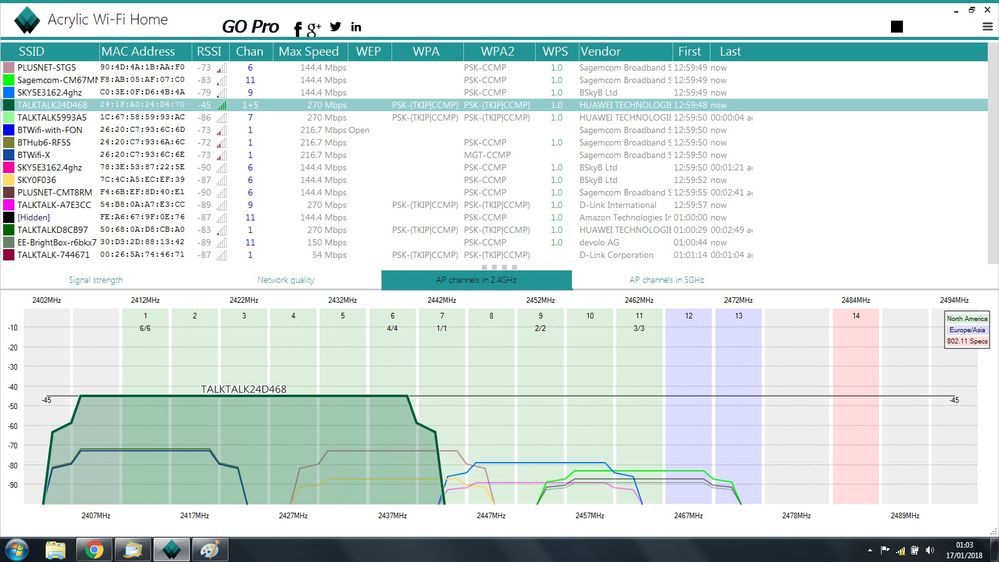This screenshot has width=999, height=562.
Task: Click signal bars icon for PLUSNET-STG5
Action: click(222, 68)
